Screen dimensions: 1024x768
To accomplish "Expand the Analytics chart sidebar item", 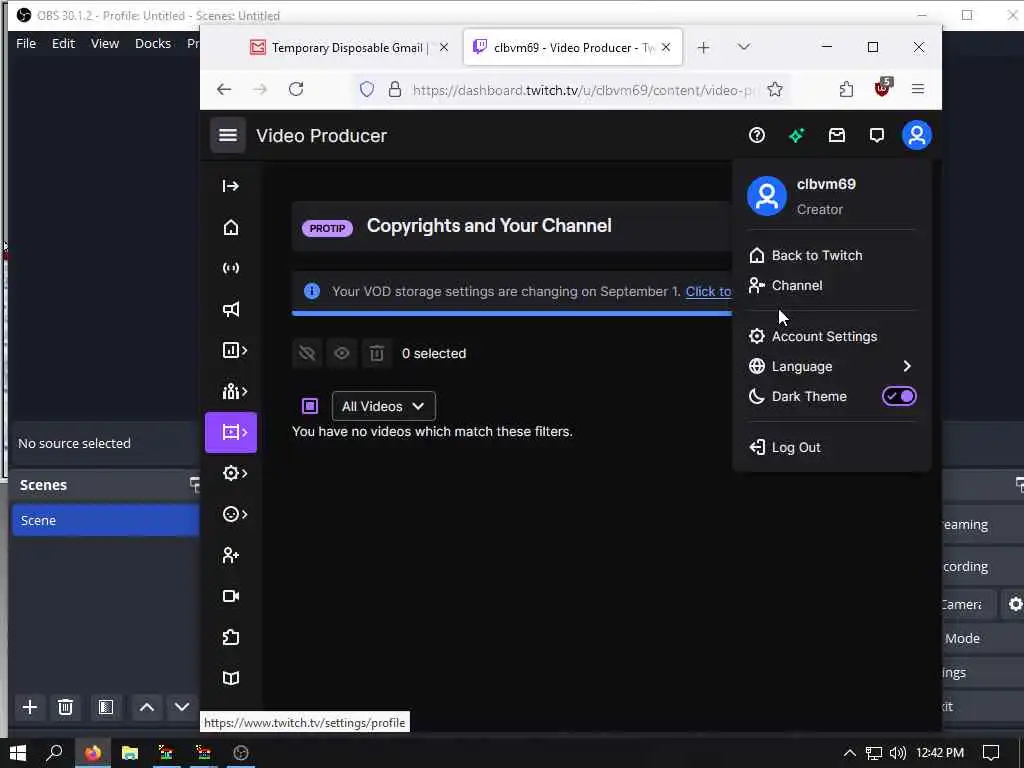I will click(234, 351).
